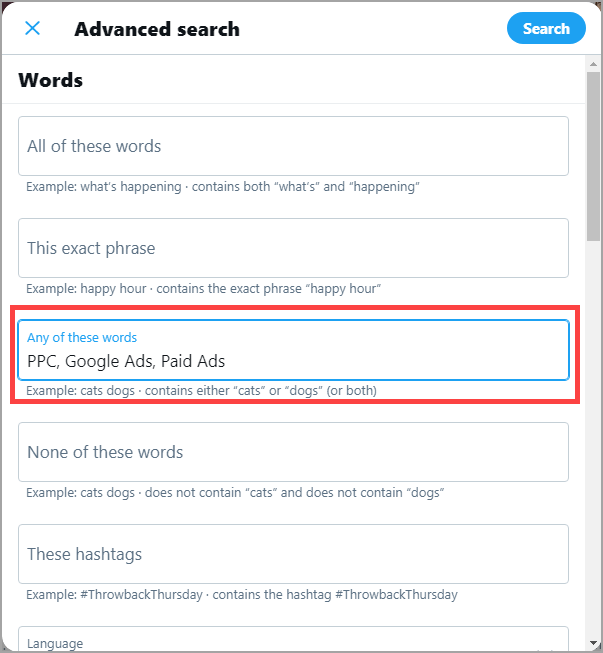Viewport: 603px width, 653px height.
Task: Click the 'Advanced search' title text
Action: click(157, 28)
